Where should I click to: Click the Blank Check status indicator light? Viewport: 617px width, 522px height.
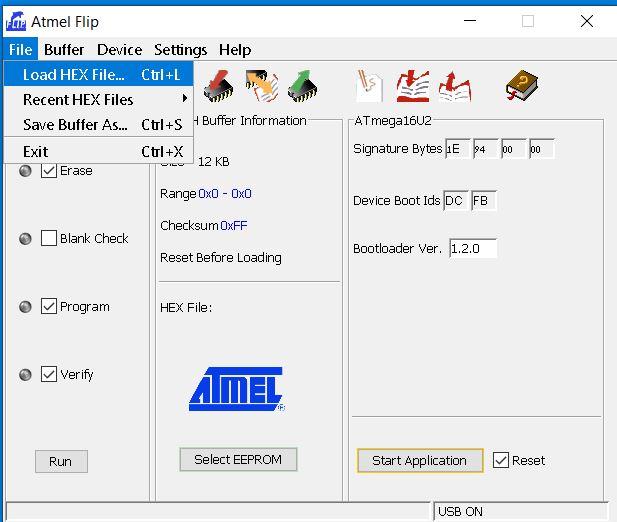[x=25, y=238]
